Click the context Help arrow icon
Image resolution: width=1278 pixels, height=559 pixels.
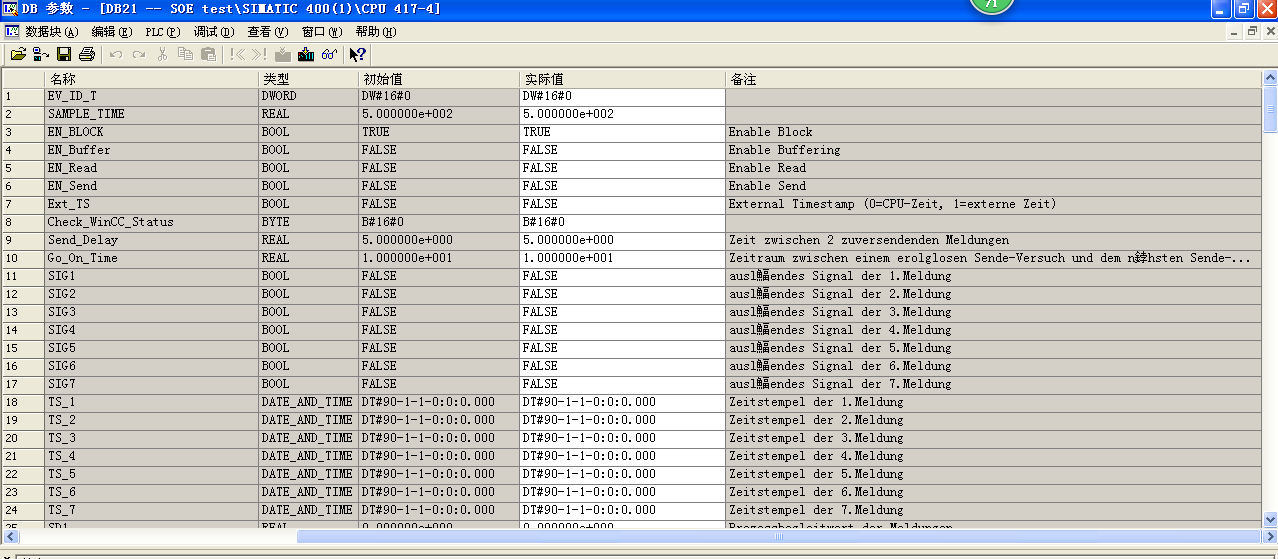tap(357, 54)
